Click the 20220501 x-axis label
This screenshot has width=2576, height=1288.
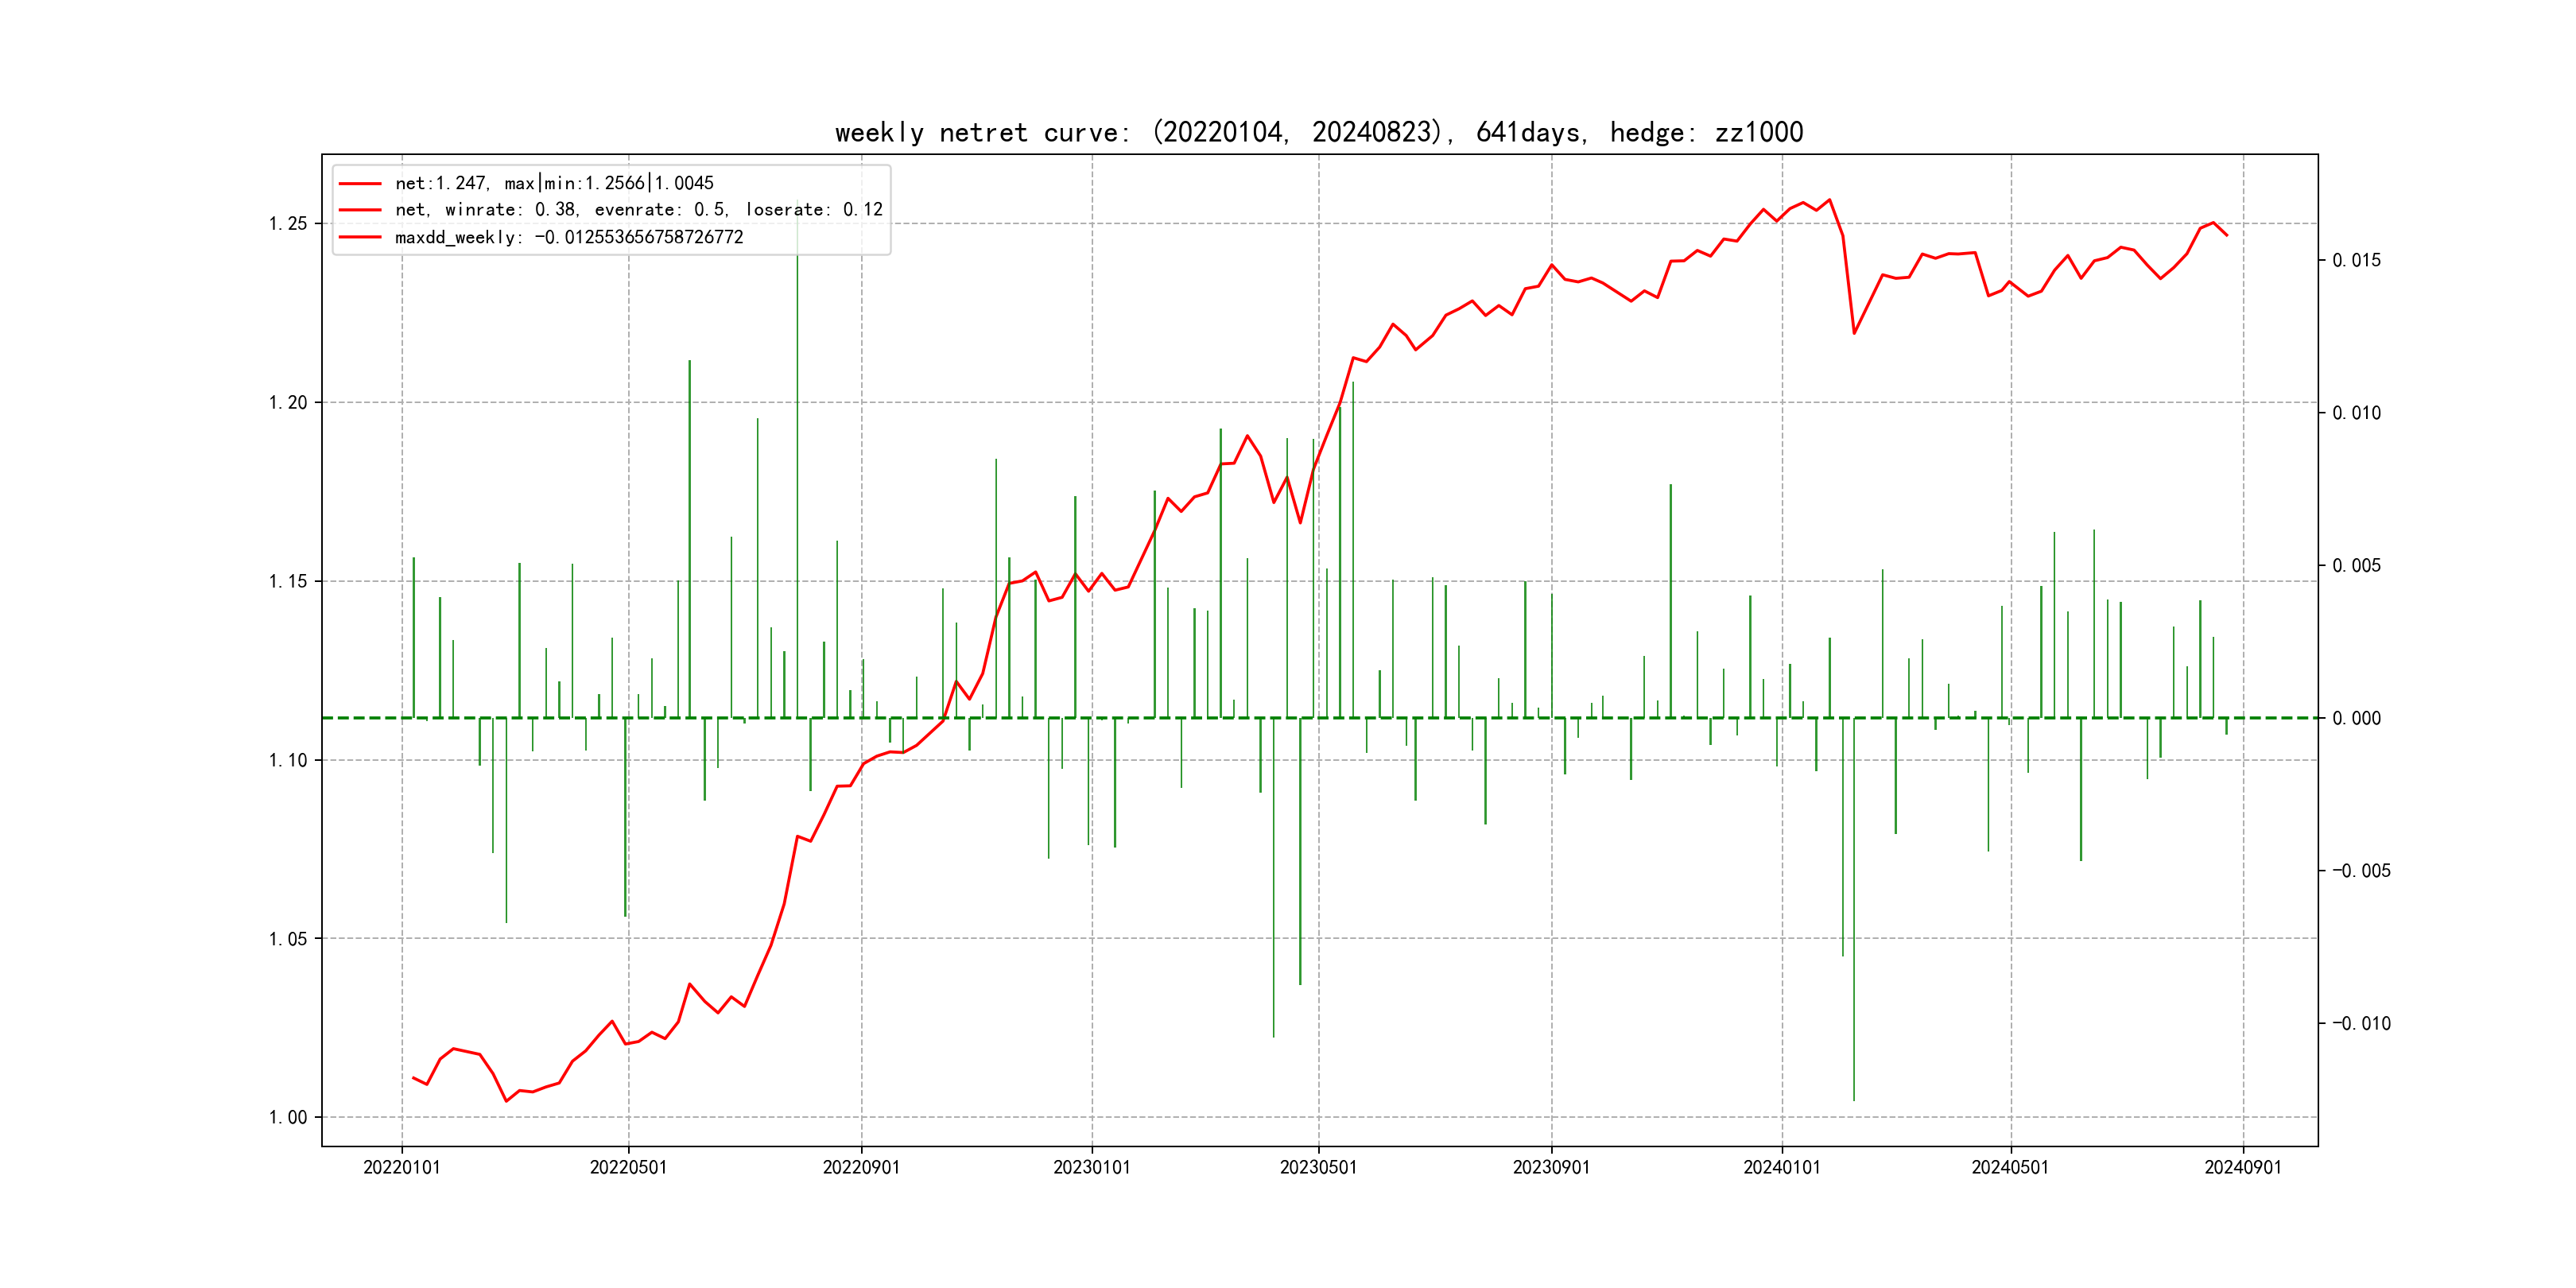tap(628, 1168)
